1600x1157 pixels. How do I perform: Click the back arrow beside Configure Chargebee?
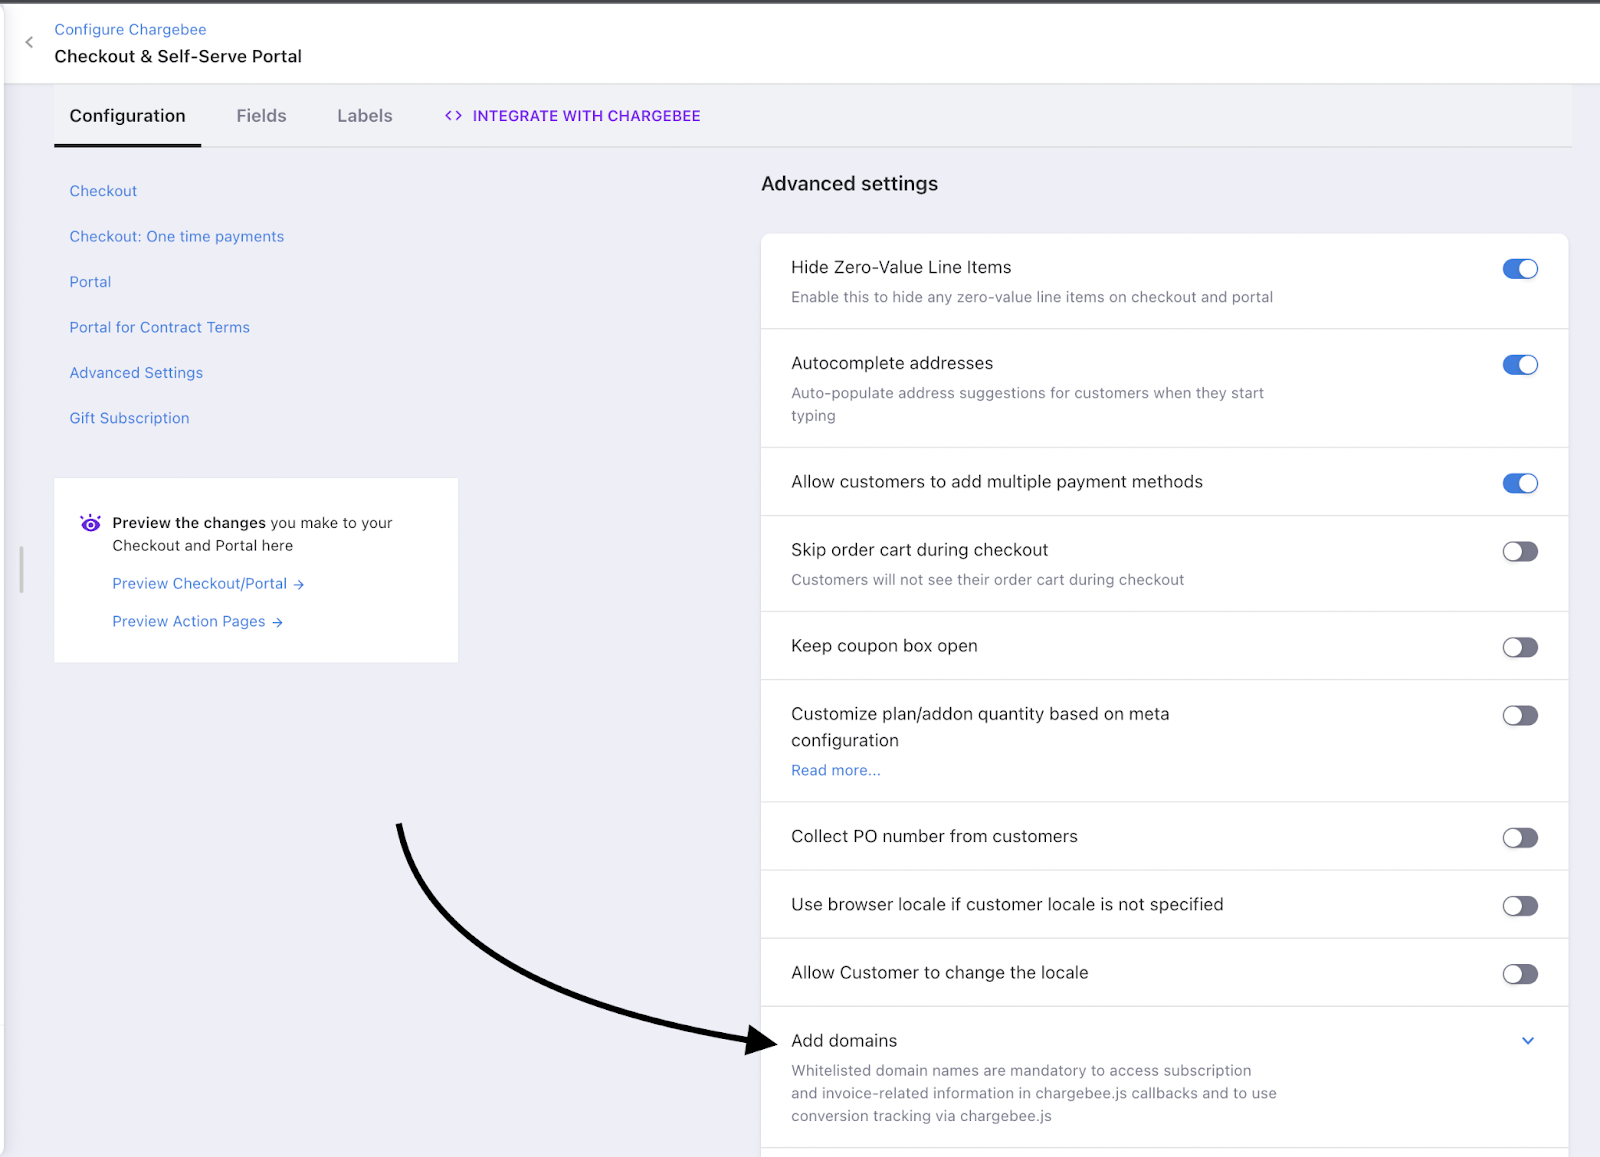pyautogui.click(x=29, y=42)
